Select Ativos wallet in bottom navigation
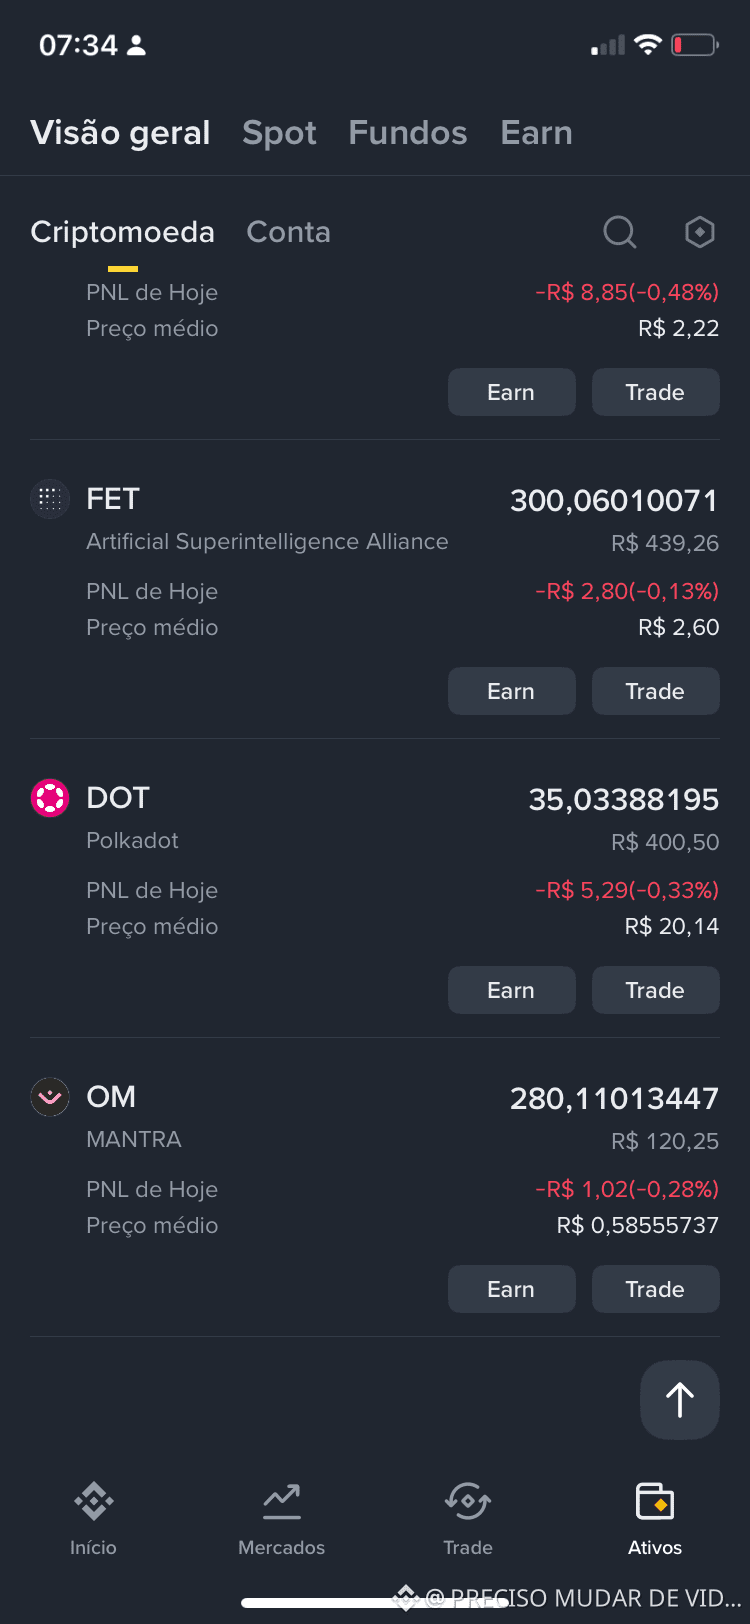This screenshot has height=1624, width=750. [x=655, y=1519]
